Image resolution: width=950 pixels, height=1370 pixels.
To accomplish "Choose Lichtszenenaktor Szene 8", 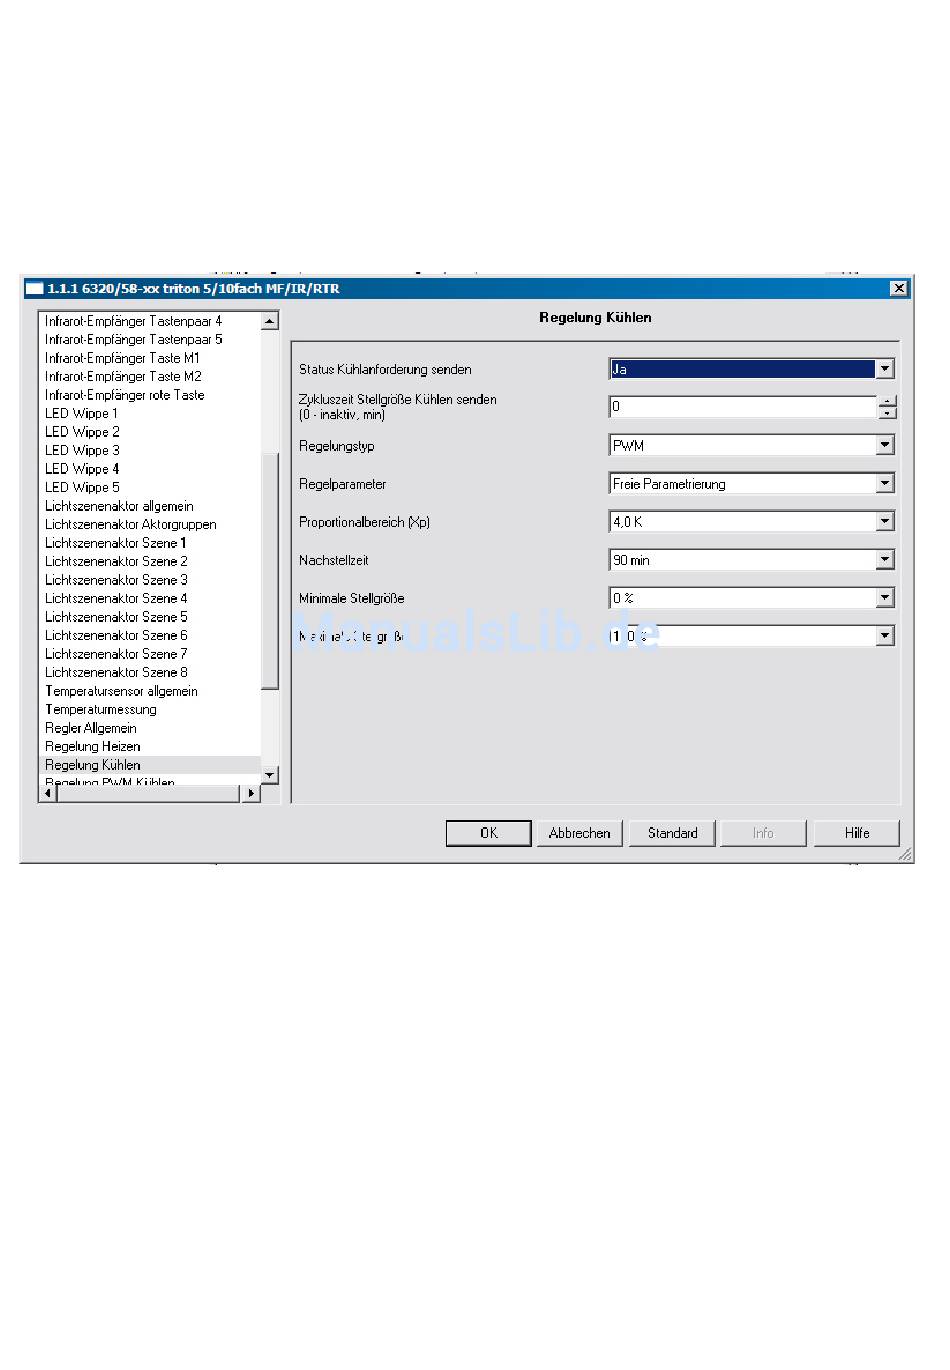I will [116, 672].
